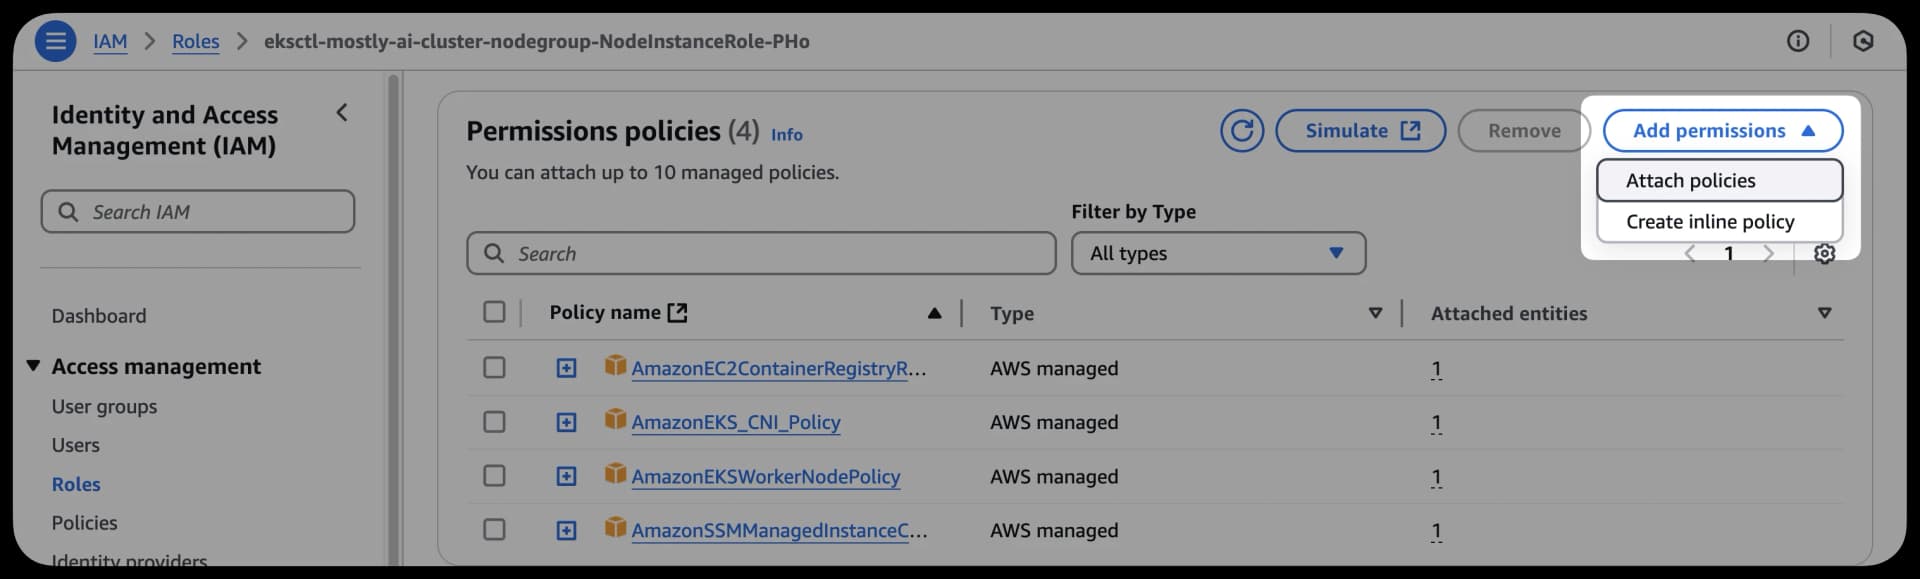Open User groups in the sidebar
The image size is (1920, 579).
click(105, 407)
